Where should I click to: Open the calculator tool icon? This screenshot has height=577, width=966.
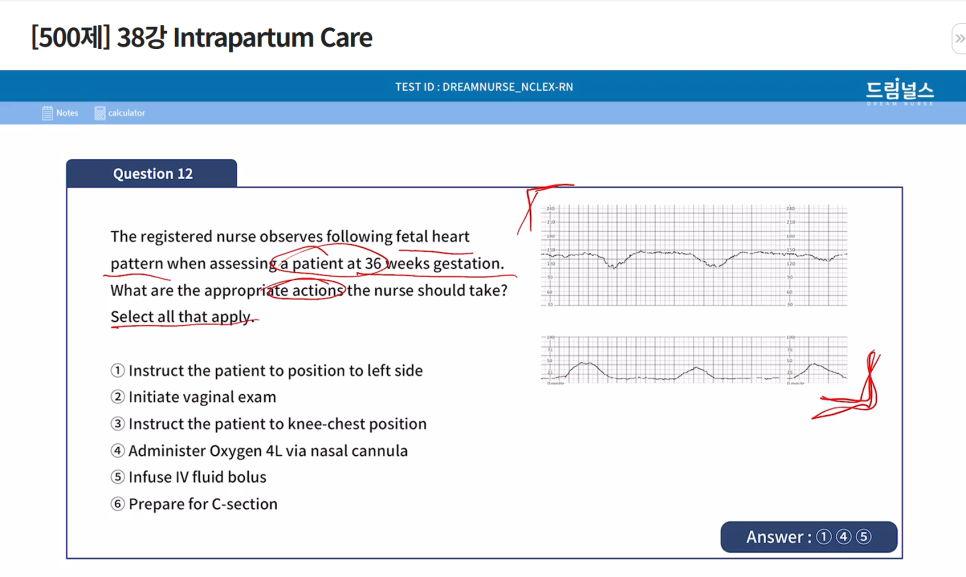[x=100, y=113]
